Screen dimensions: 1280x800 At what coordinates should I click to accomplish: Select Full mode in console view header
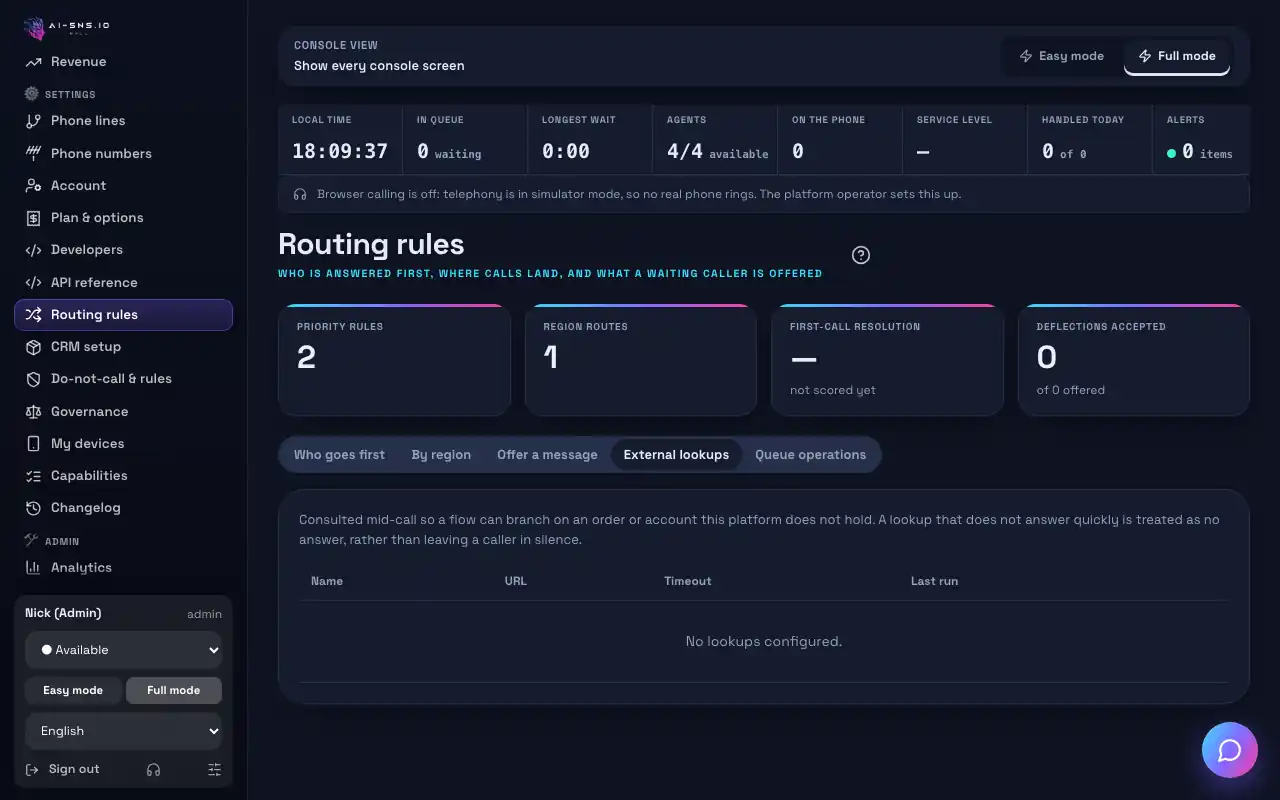point(1177,56)
